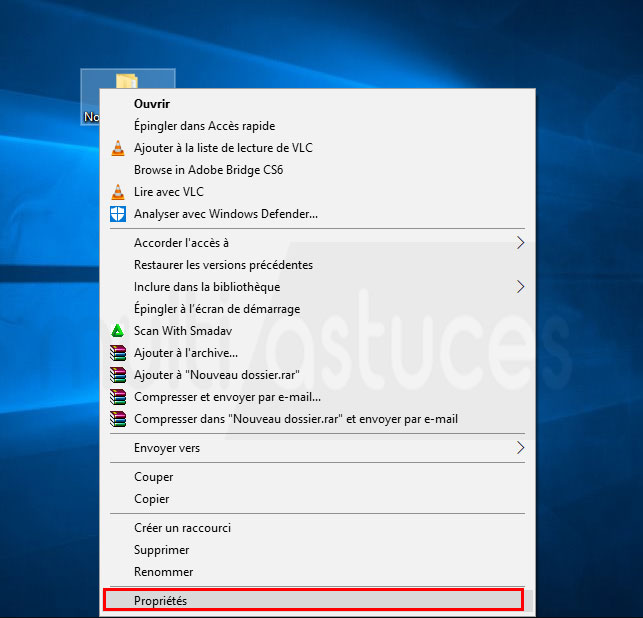
Task: Open Propriétés from the context menu
Action: point(160,600)
